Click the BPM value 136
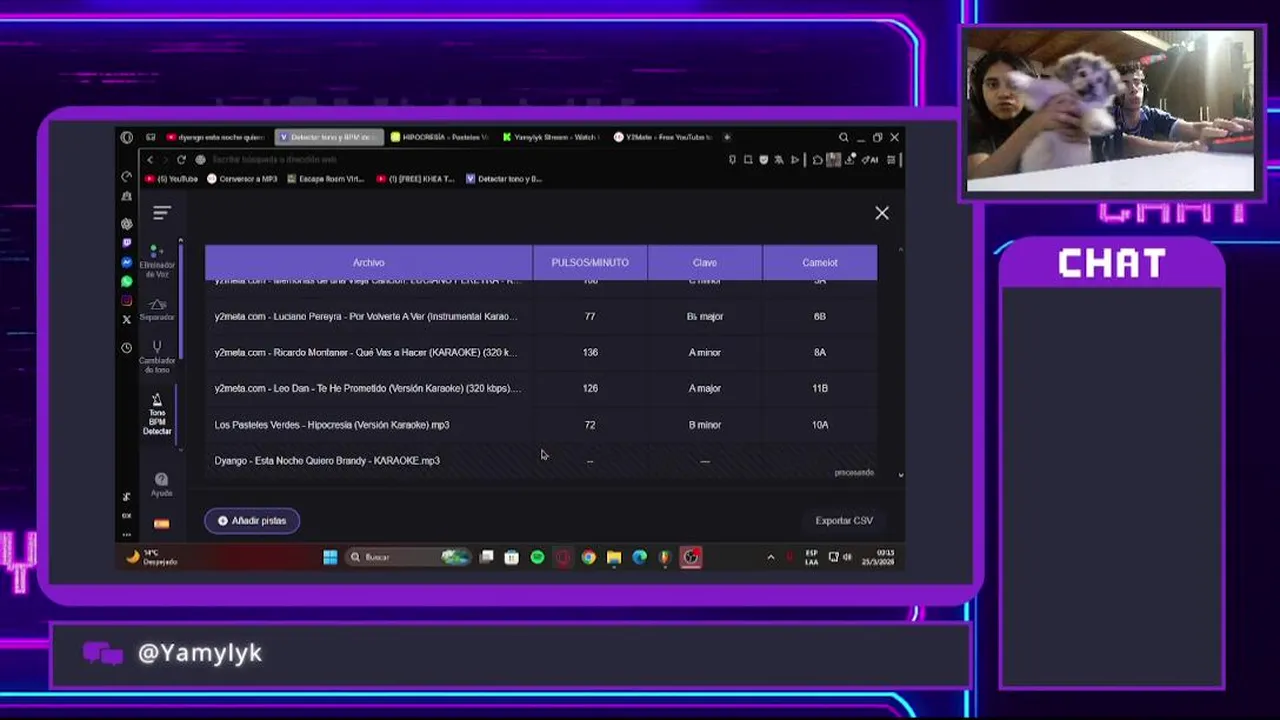The width and height of the screenshot is (1280, 720). [590, 352]
